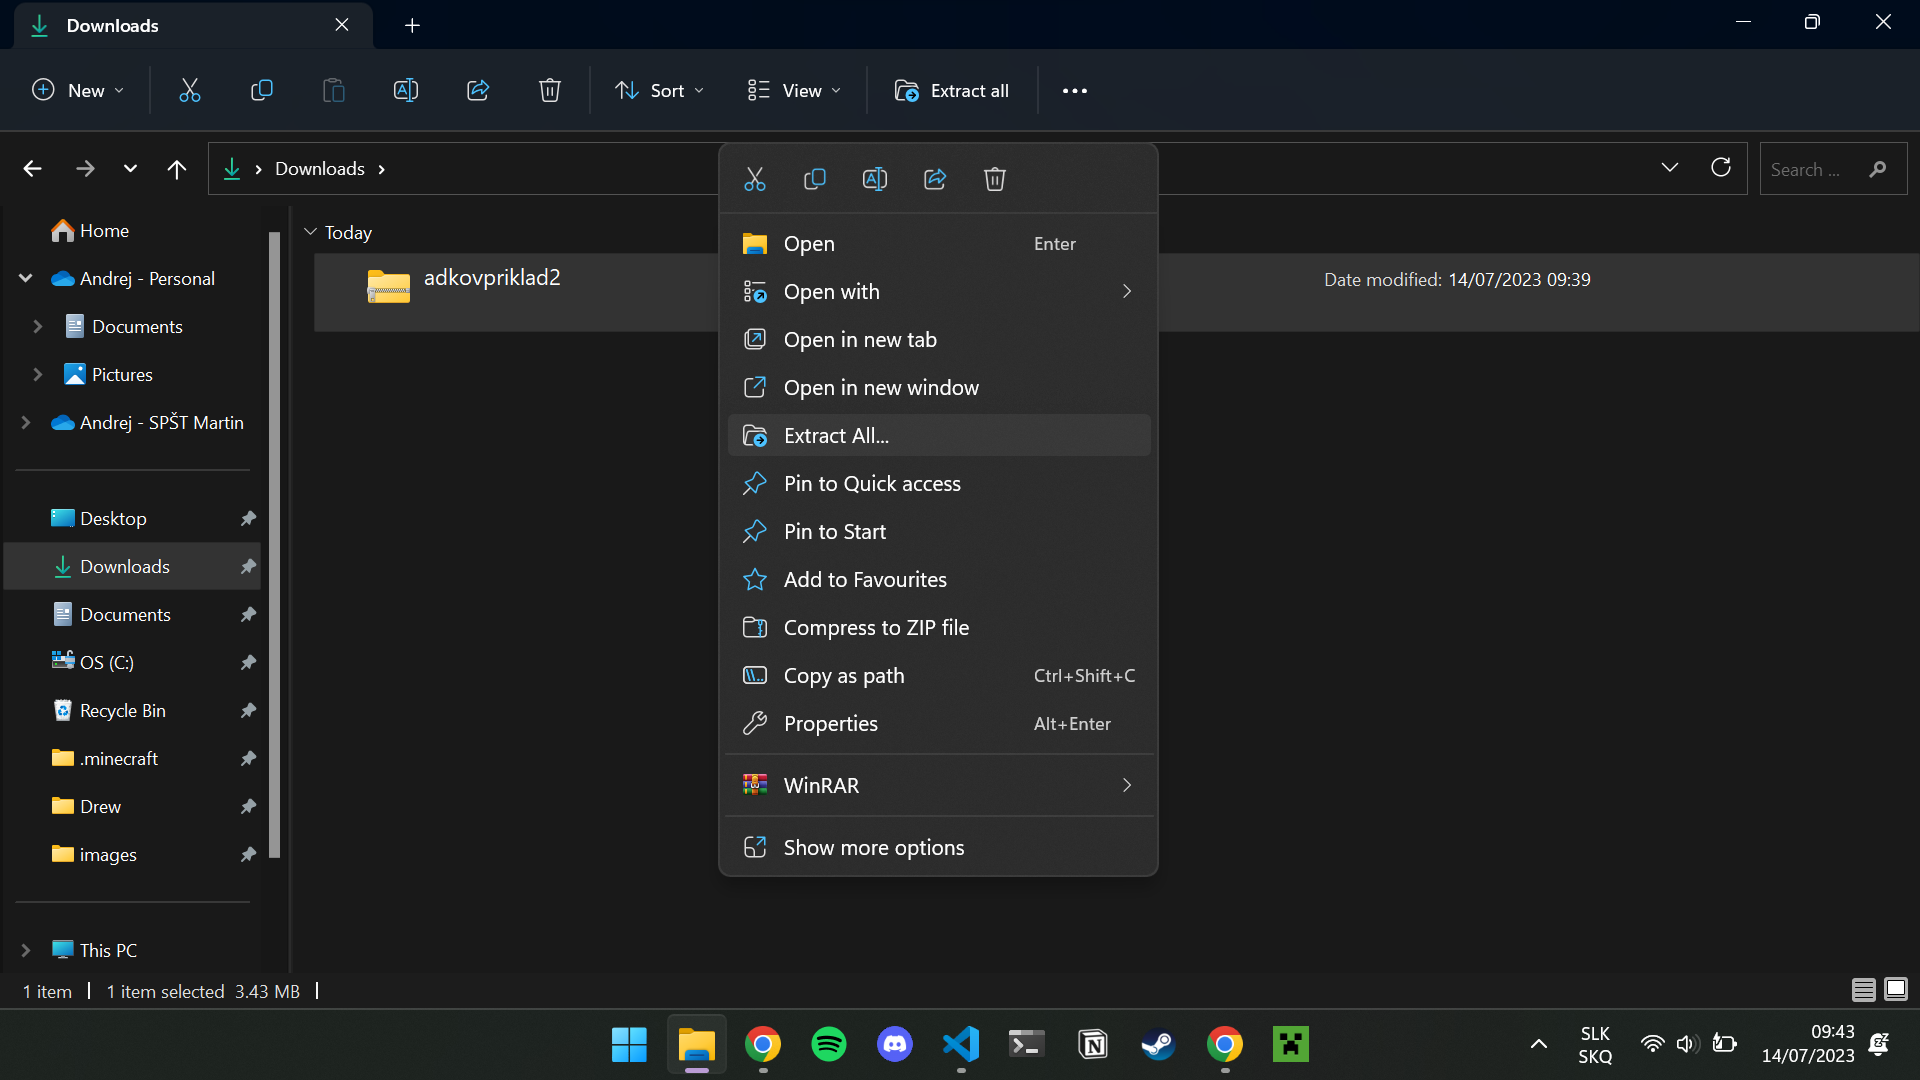
Task: Open Visual Studio Code from the taskbar
Action: 961,1044
